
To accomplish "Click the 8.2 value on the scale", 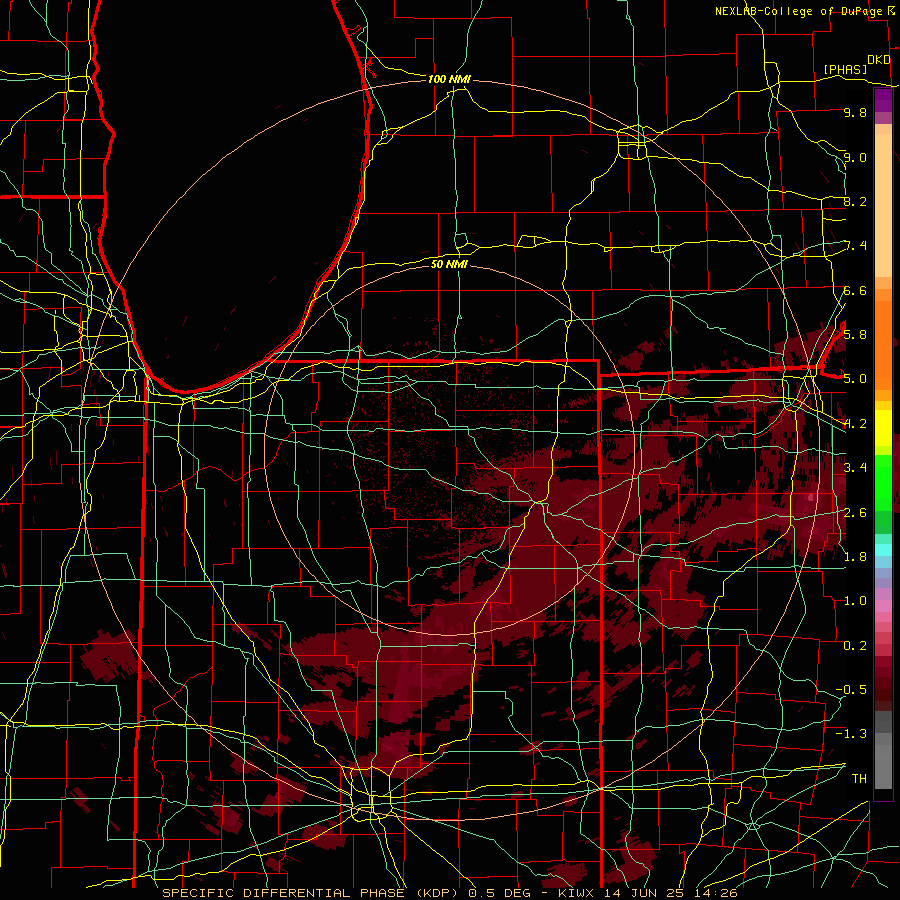I will click(x=855, y=201).
